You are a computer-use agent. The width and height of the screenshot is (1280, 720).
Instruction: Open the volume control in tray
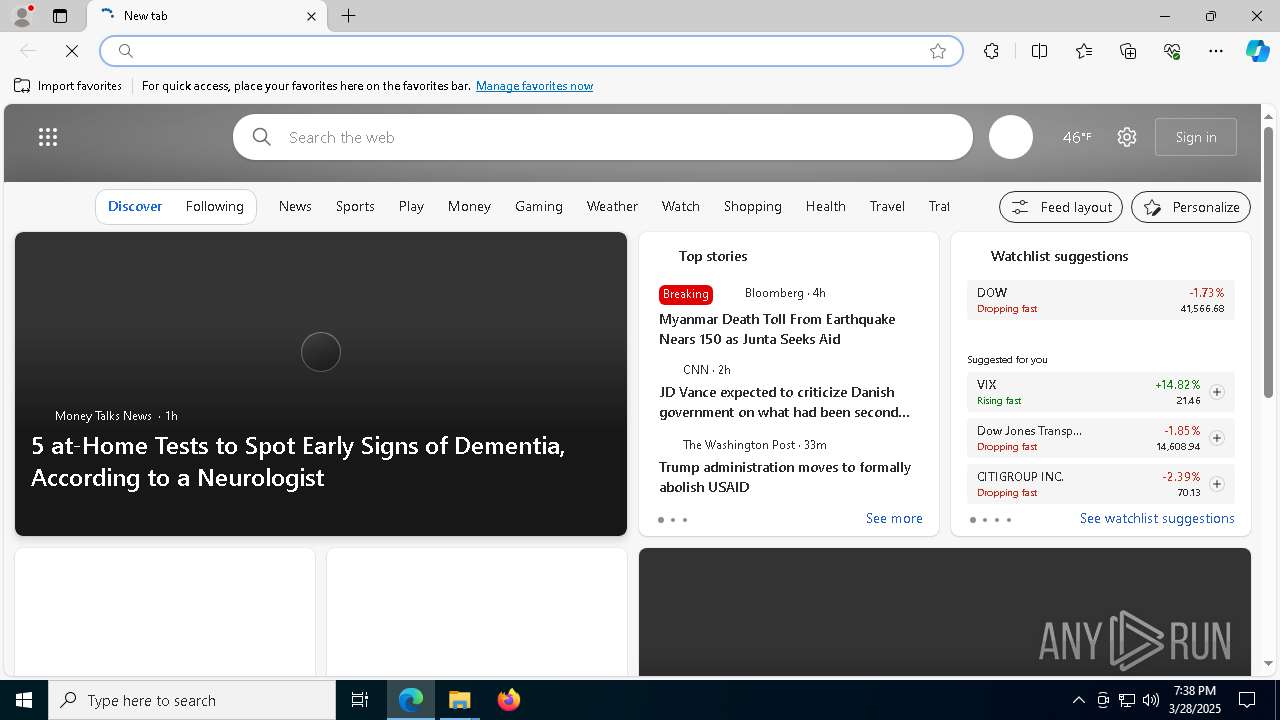1150,700
